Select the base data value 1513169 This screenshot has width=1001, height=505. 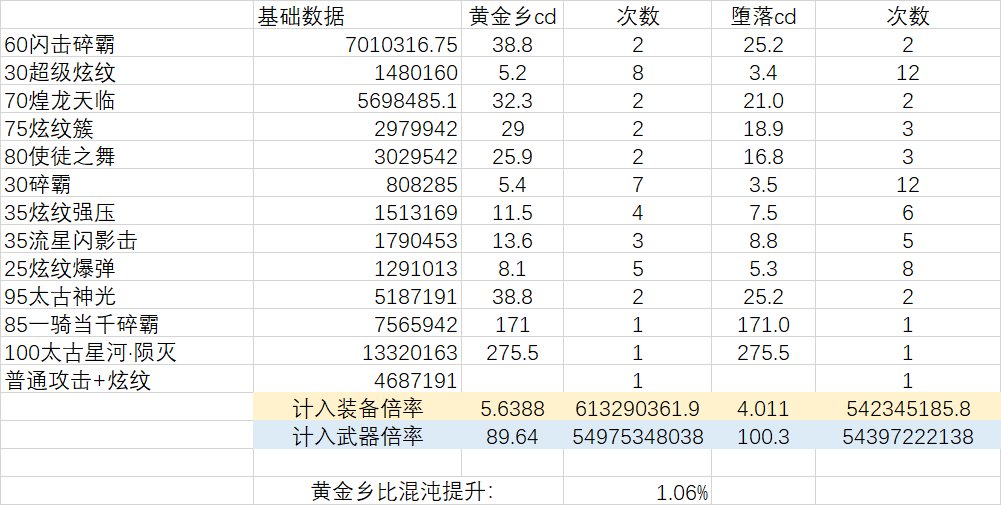click(x=358, y=212)
